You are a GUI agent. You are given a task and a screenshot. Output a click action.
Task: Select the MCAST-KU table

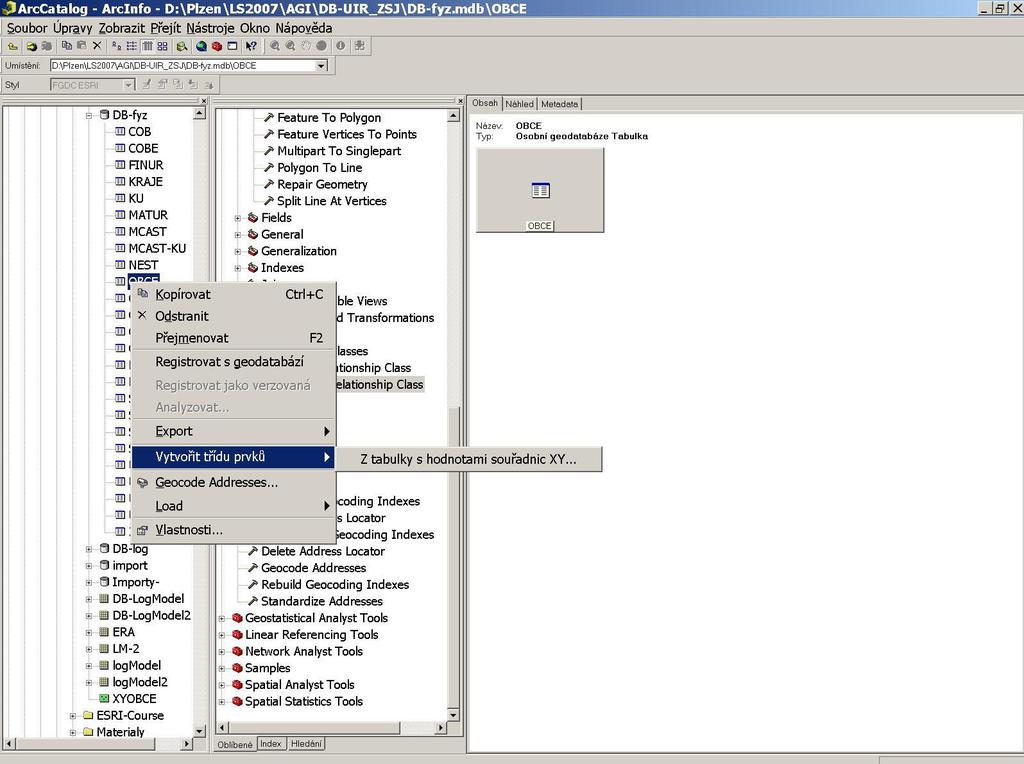point(157,248)
